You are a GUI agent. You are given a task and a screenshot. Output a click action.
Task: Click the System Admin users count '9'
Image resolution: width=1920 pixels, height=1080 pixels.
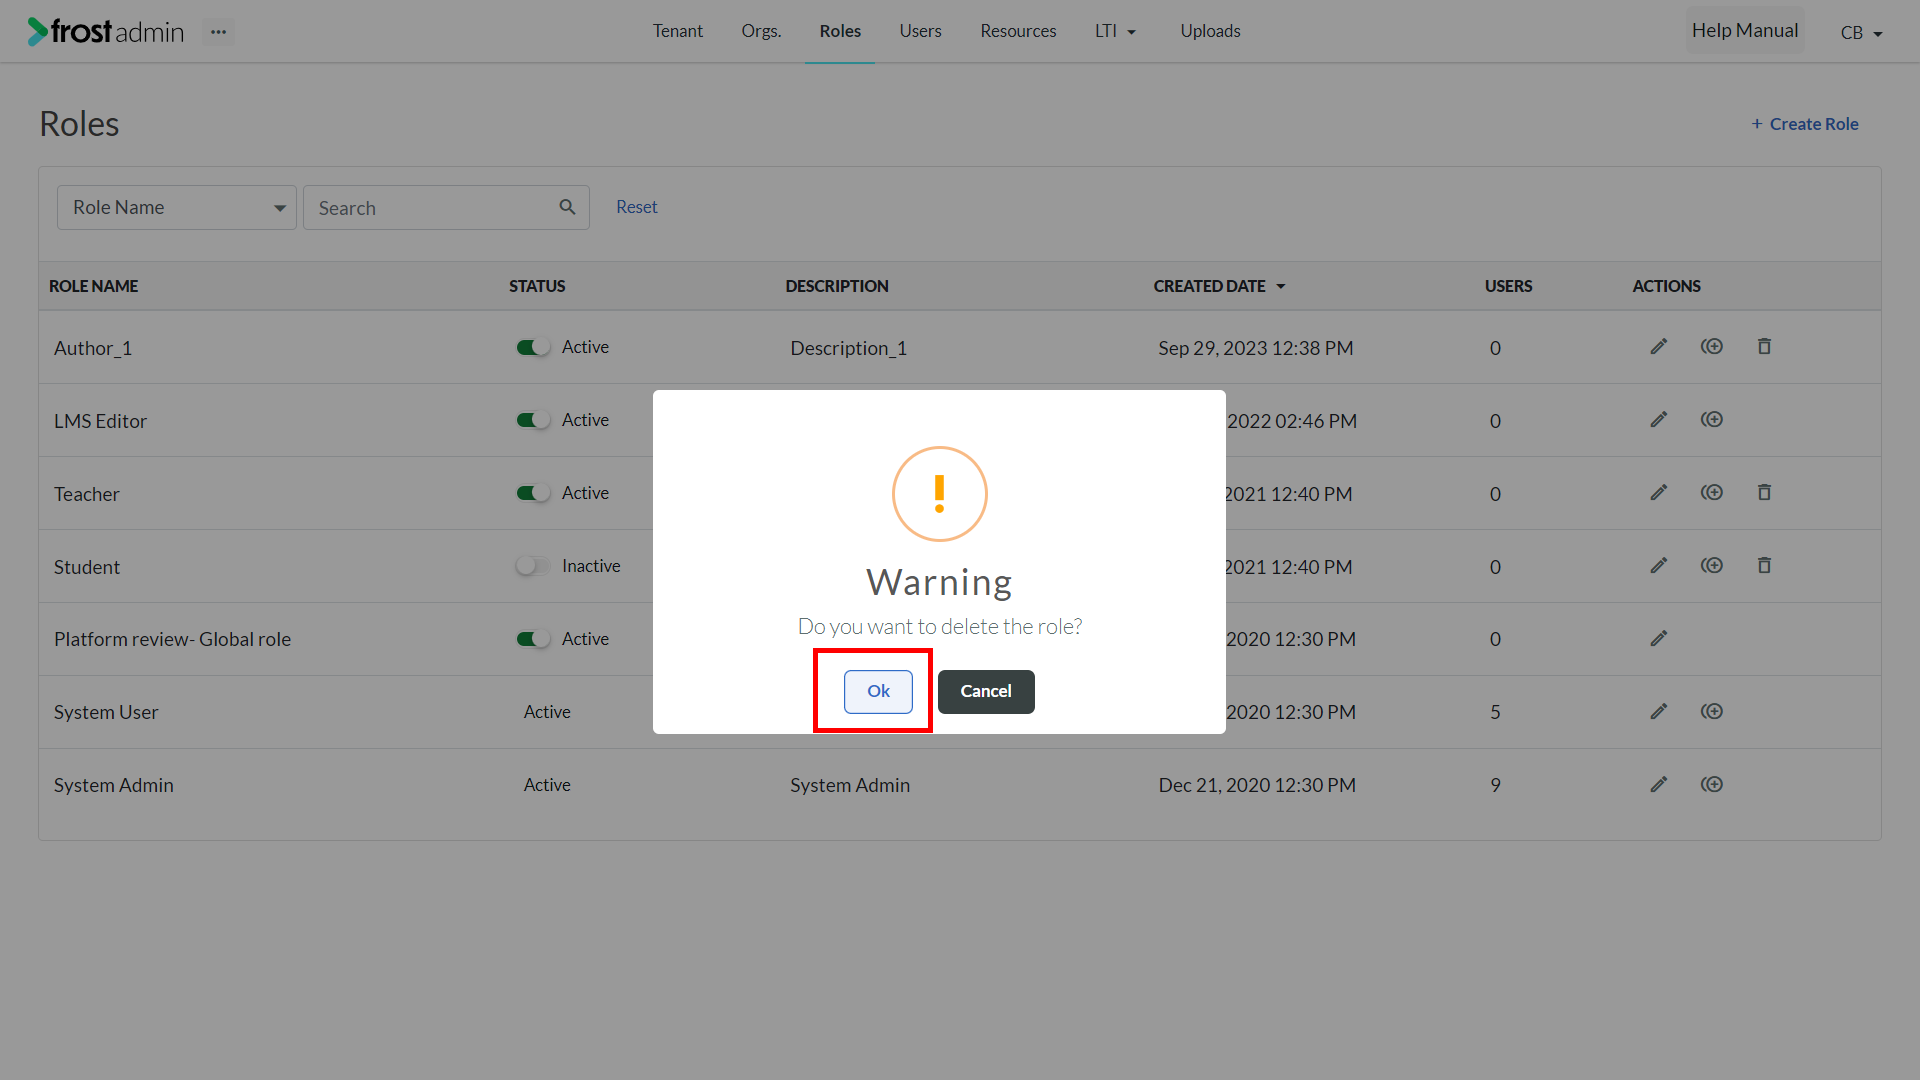tap(1495, 785)
